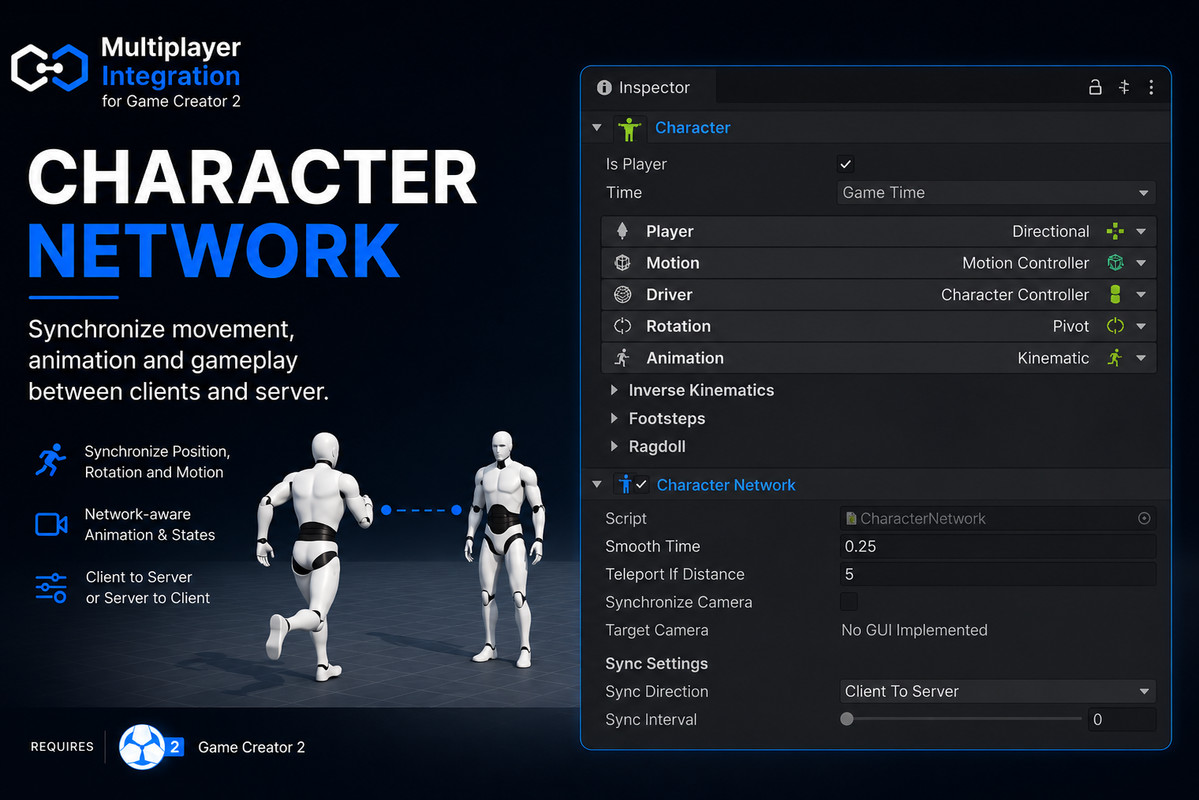Open the script object picker circle
Screen dimensions: 1199x800
[x=1144, y=519]
